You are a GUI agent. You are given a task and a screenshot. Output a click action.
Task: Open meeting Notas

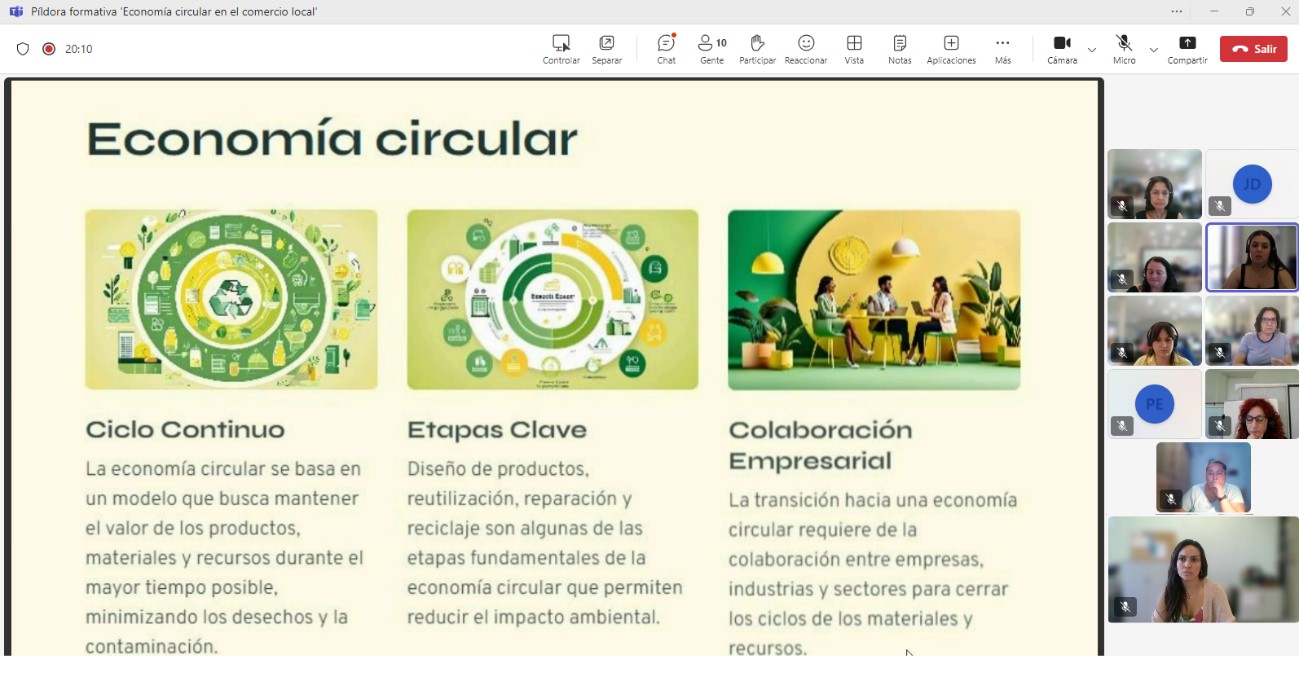click(x=899, y=48)
